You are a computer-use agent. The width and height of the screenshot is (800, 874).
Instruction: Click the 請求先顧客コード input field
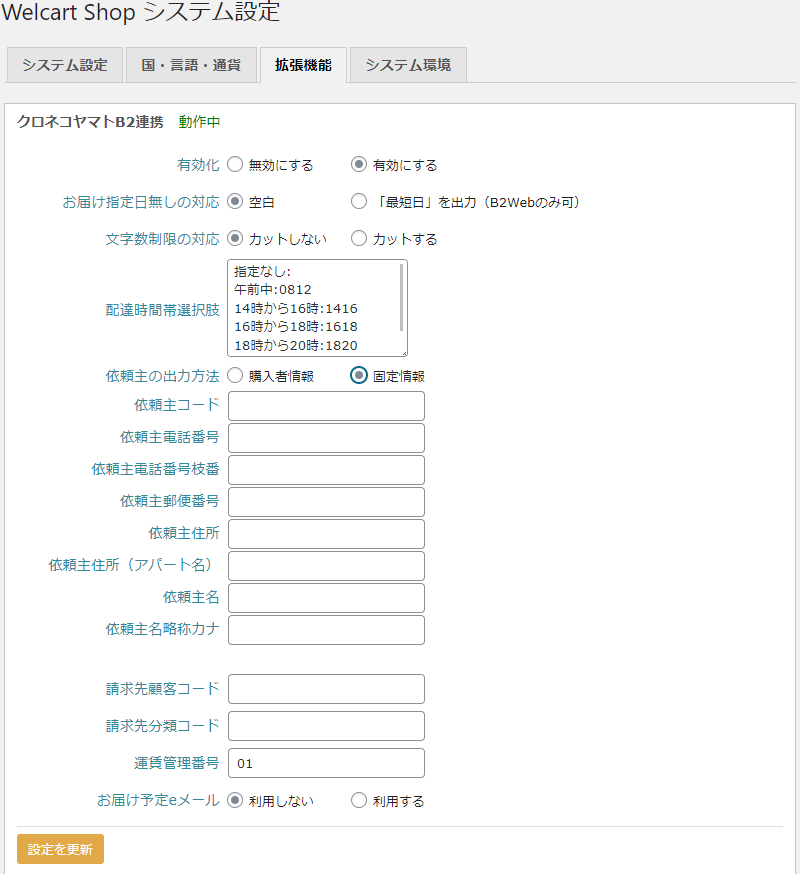click(x=326, y=689)
